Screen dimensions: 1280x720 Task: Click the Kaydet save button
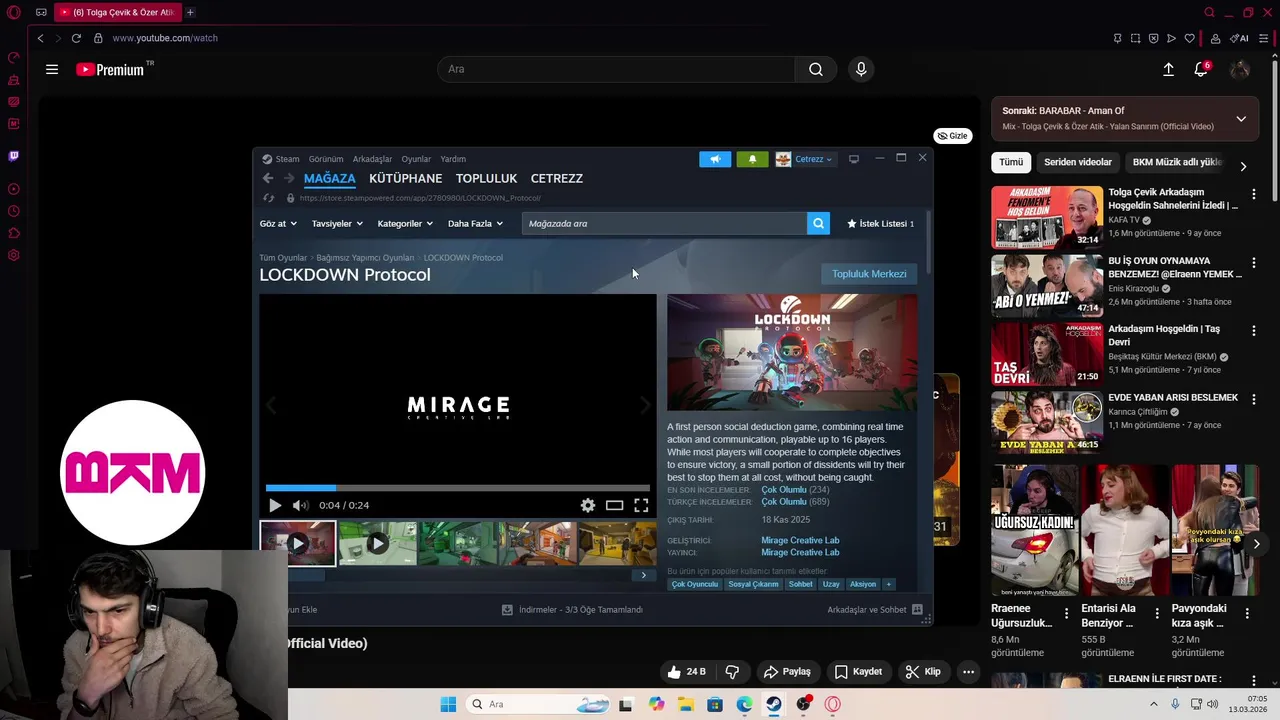[858, 672]
